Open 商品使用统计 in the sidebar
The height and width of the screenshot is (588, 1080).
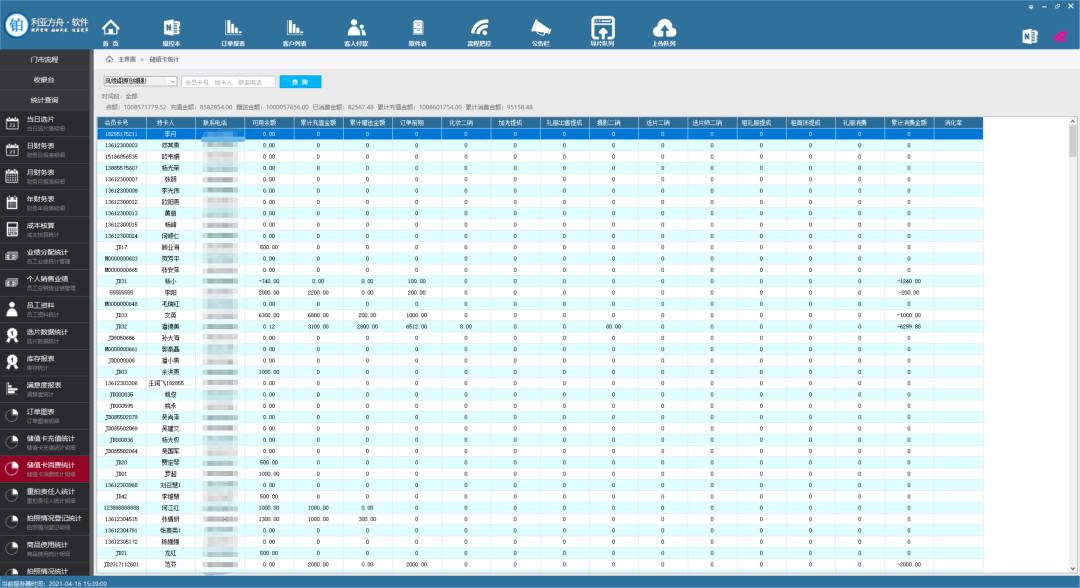coord(45,548)
